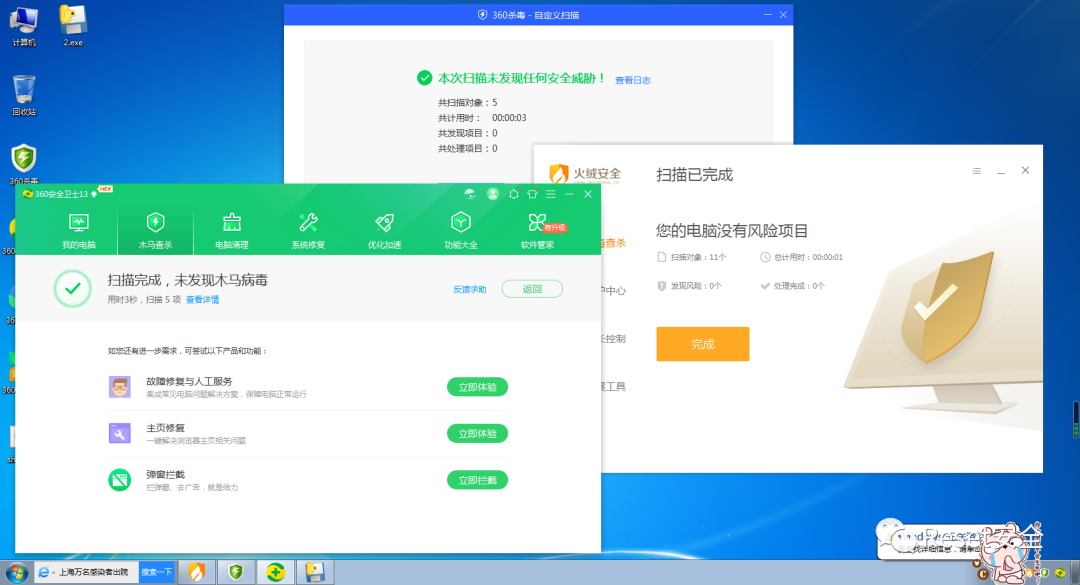Click 弹窗拦截 green round icon
This screenshot has width=1080, height=585.
tap(120, 480)
